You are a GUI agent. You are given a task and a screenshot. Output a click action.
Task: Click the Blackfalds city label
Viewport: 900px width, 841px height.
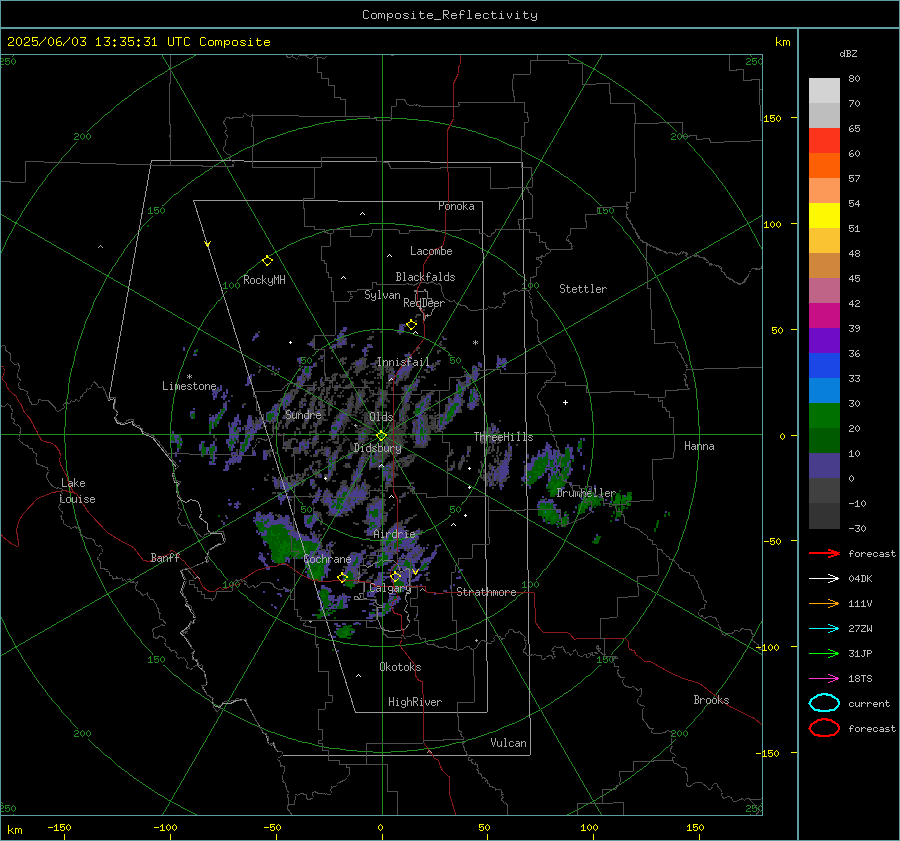(x=425, y=277)
